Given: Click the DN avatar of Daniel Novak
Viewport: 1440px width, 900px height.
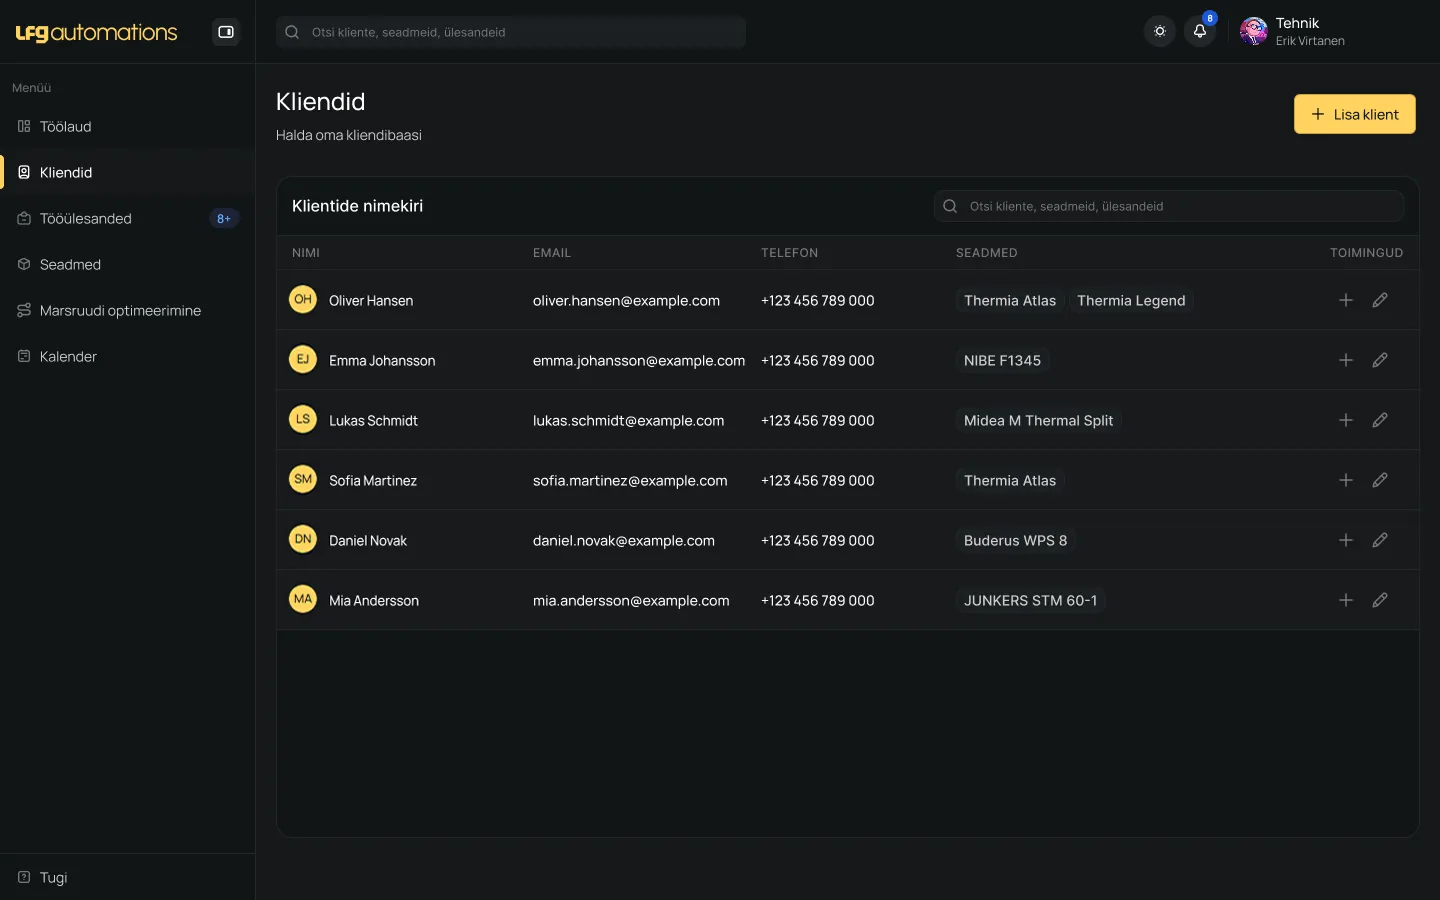Looking at the screenshot, I should 303,539.
